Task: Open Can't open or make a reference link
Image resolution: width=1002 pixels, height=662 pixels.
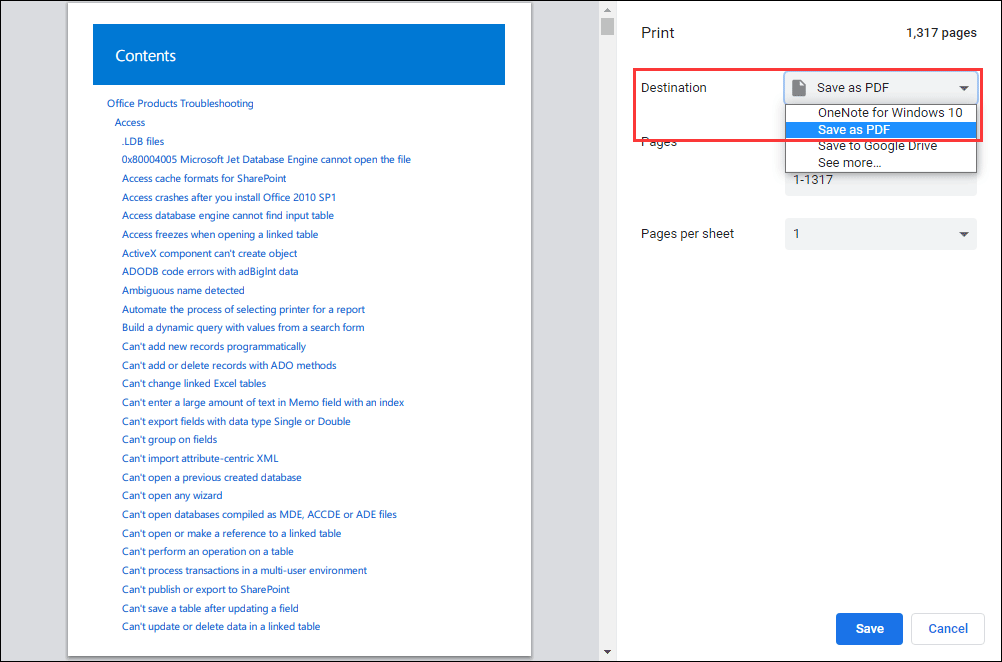Action: pyautogui.click(x=232, y=534)
